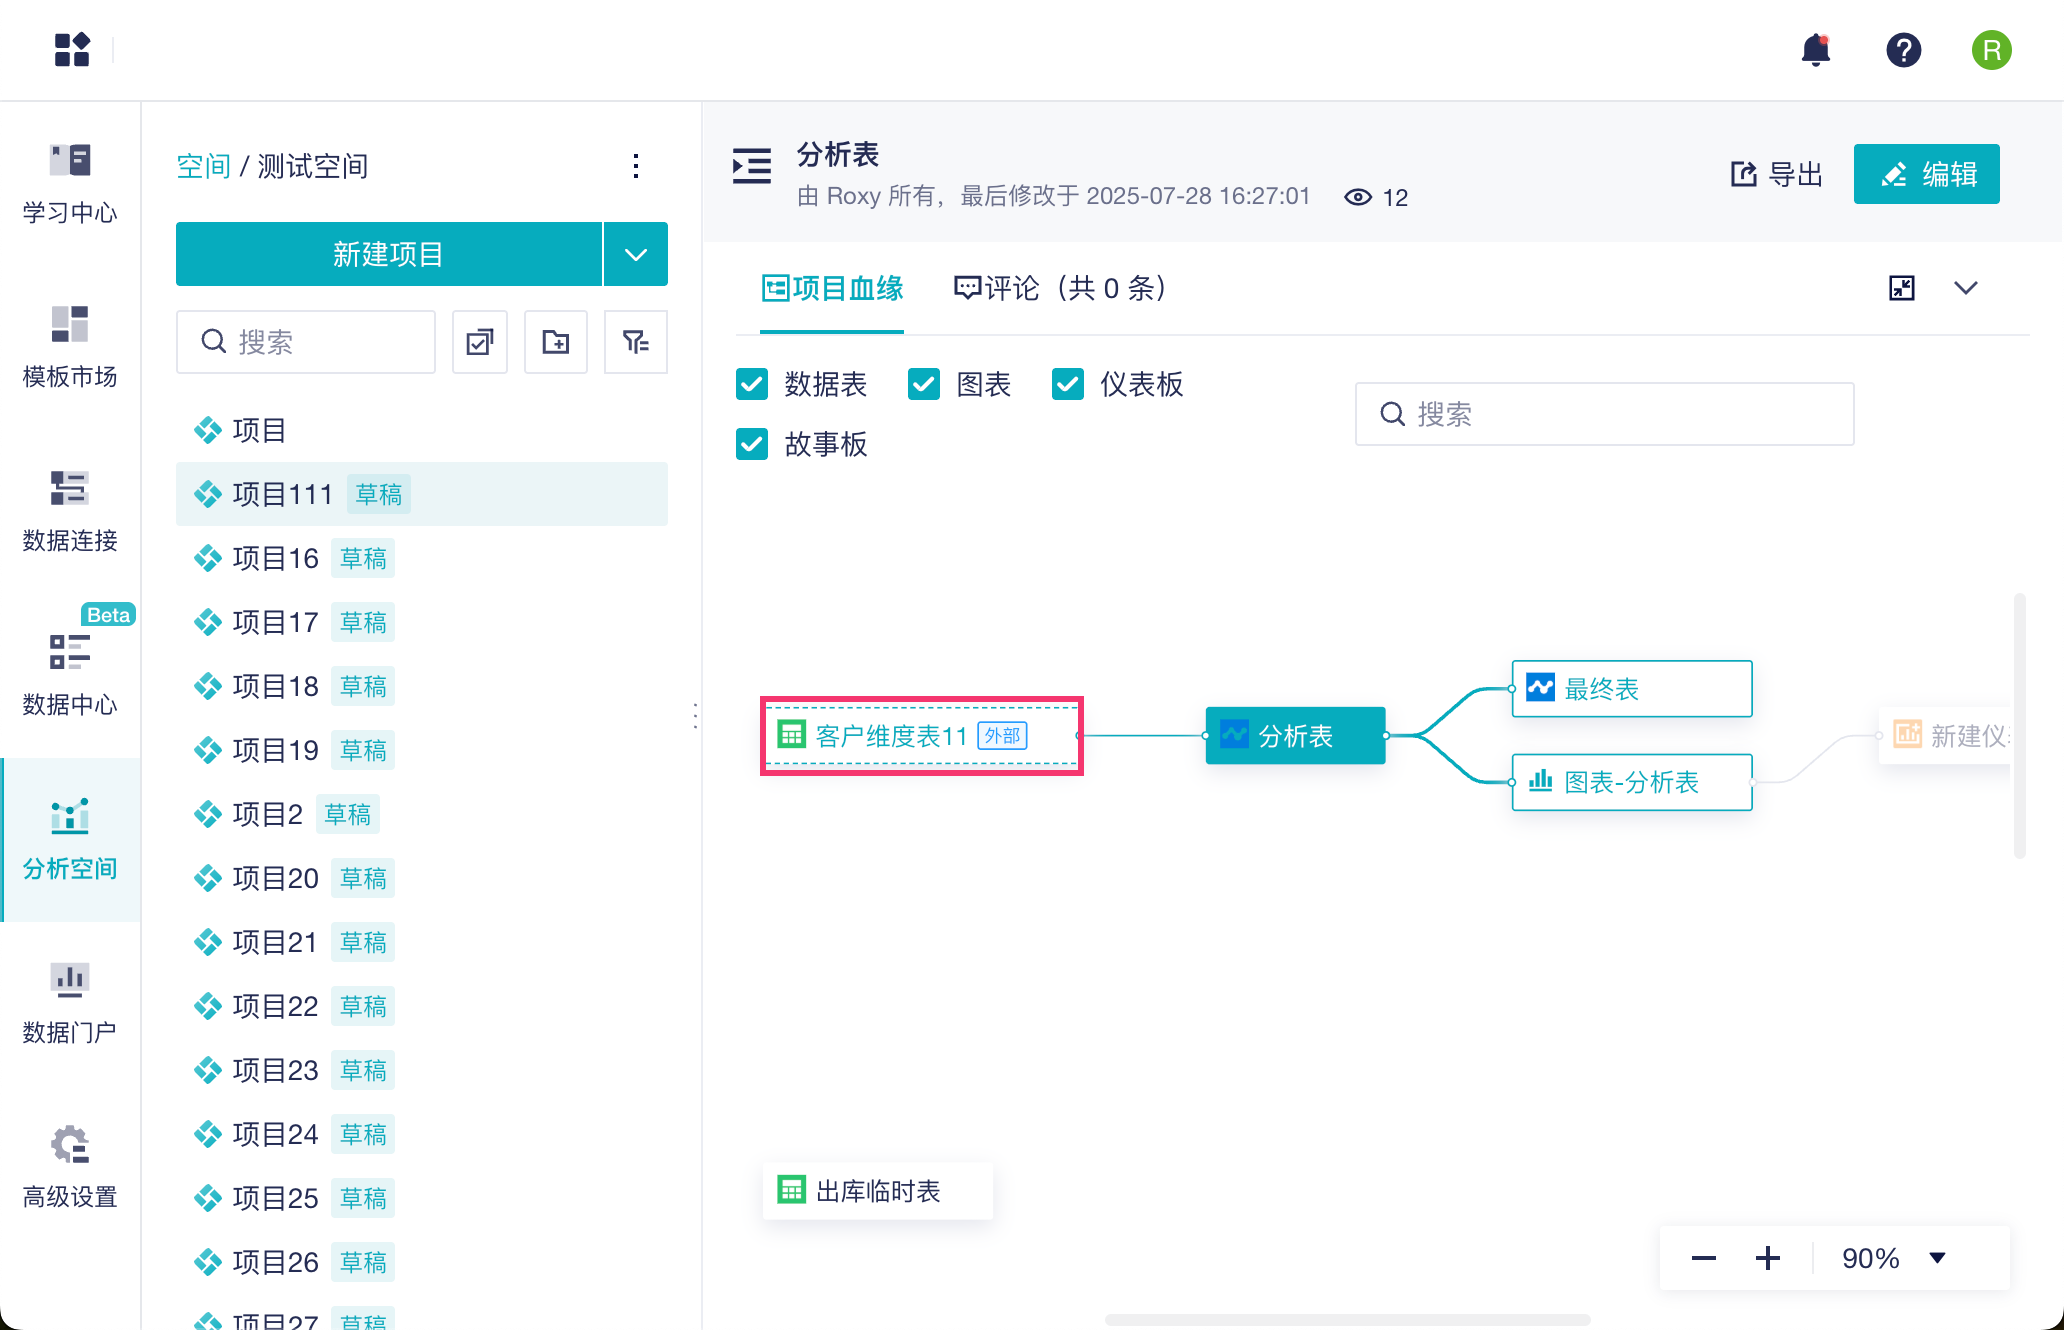
Task: Click the new folder icon
Action: pos(556,342)
